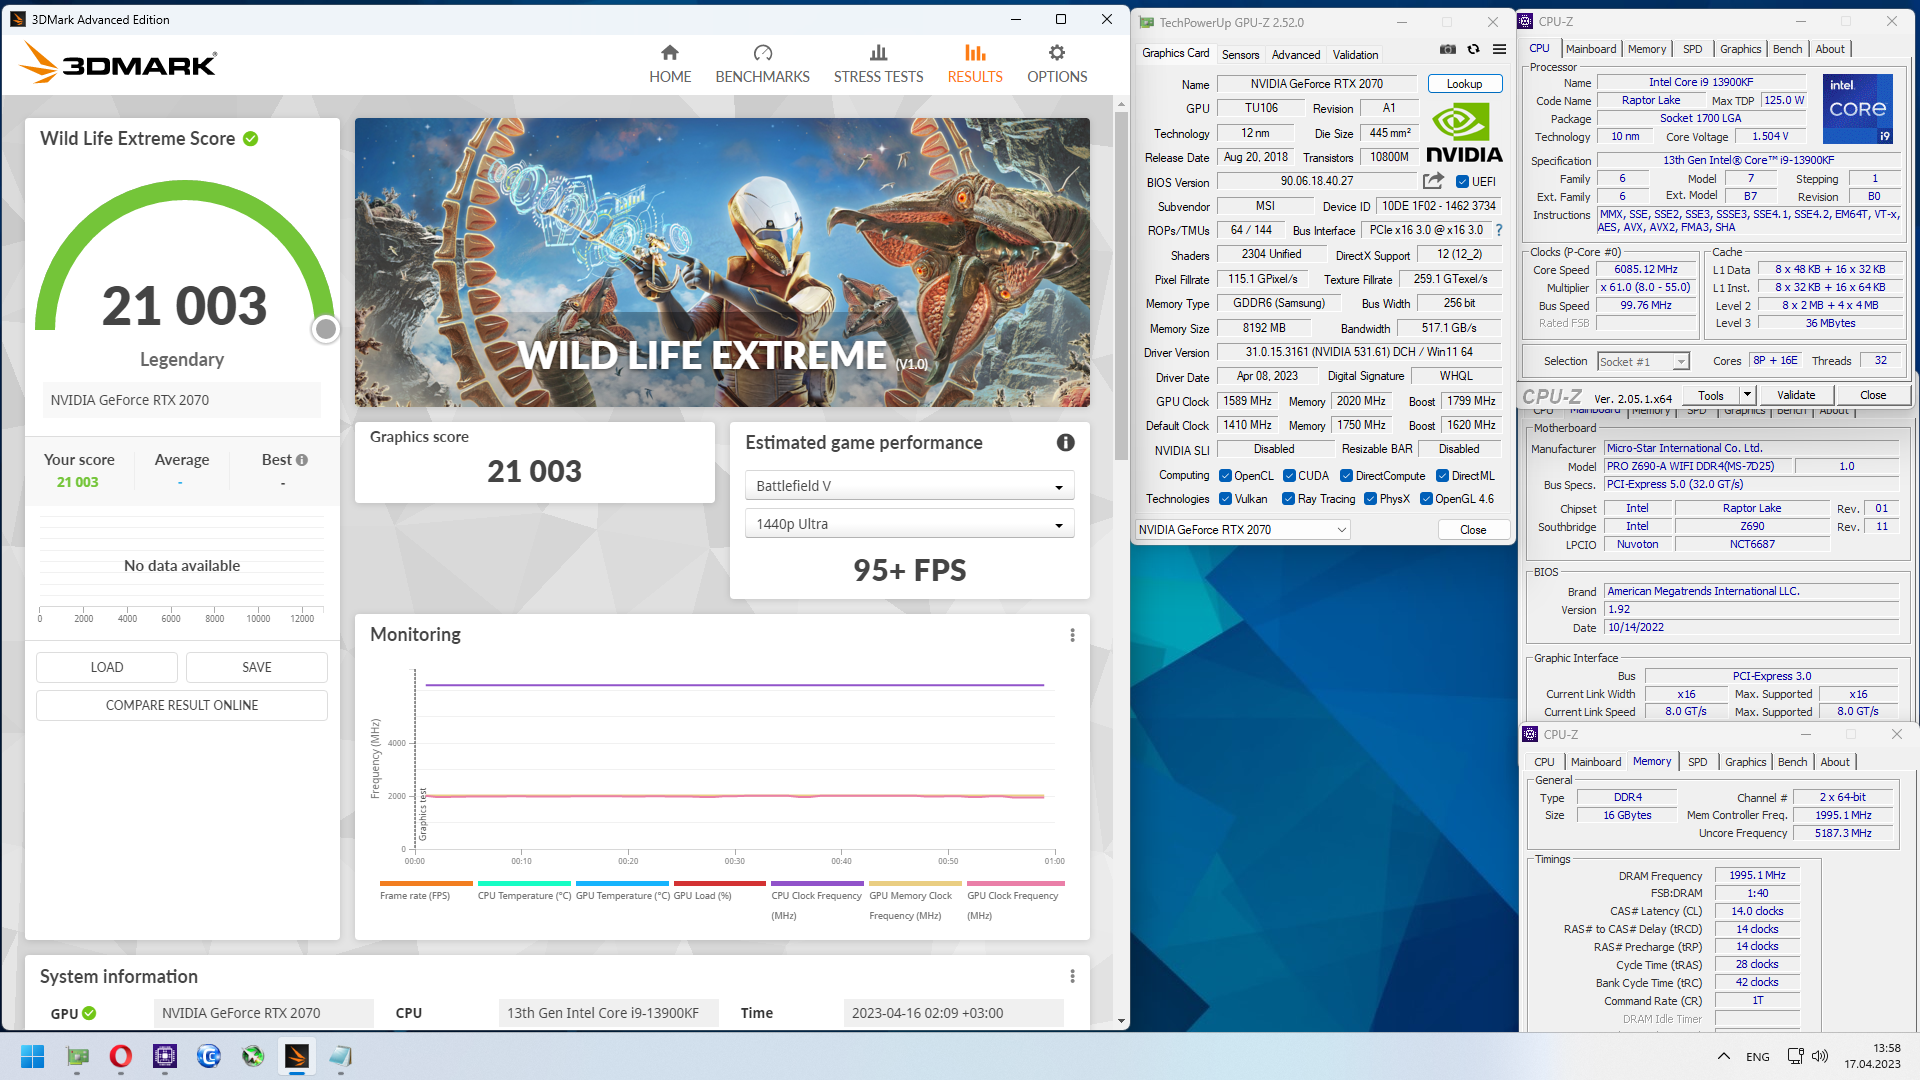Screen dimensions: 1920x1080
Task: Click COMPARE RESULT ONLINE
Action: tap(182, 705)
